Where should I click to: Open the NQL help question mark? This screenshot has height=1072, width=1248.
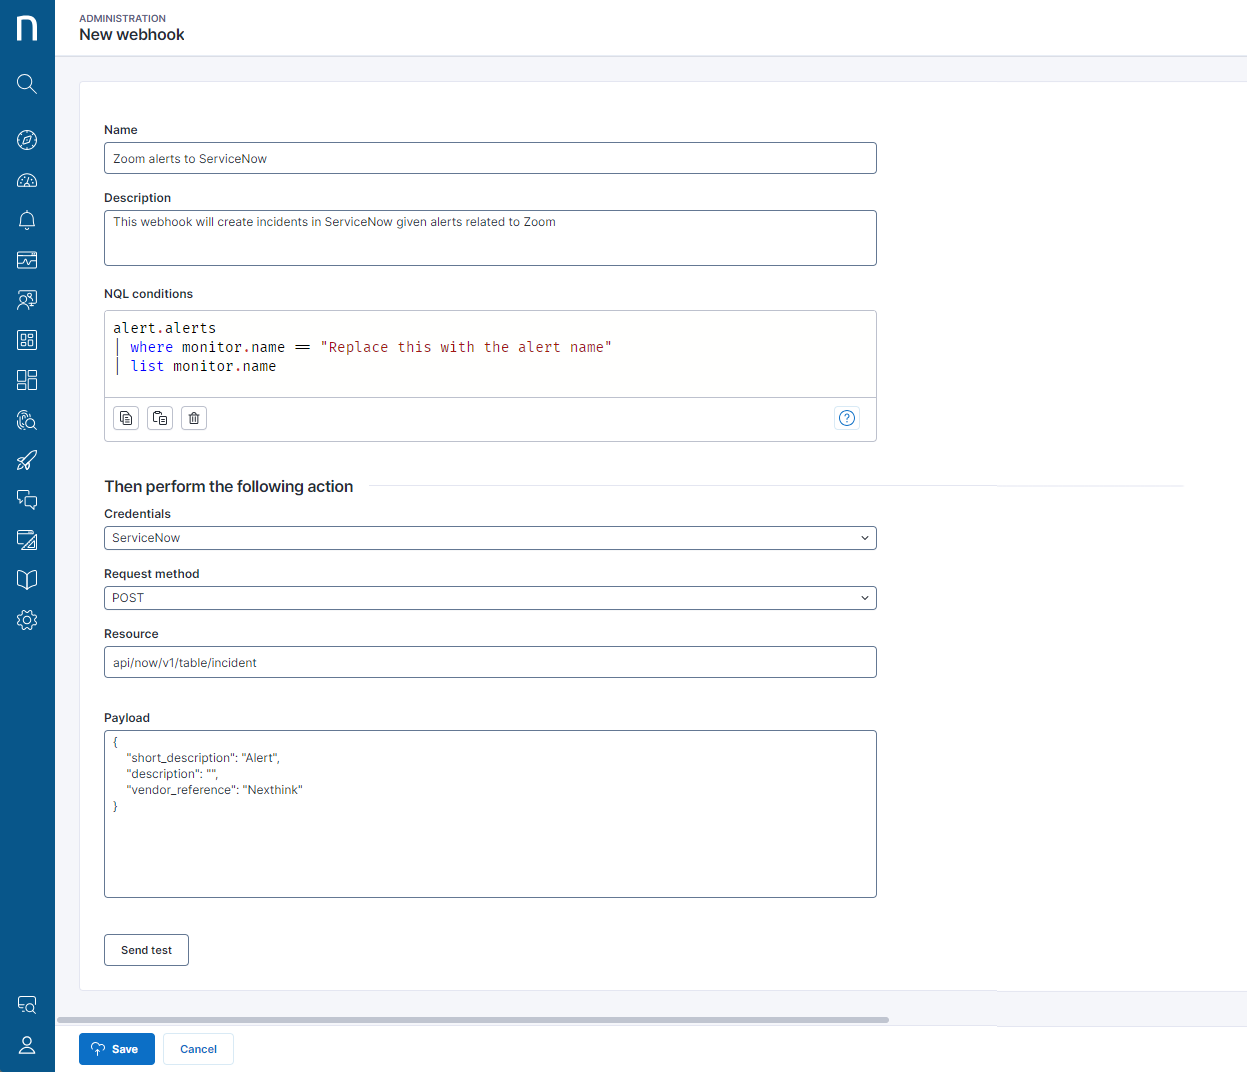846,417
